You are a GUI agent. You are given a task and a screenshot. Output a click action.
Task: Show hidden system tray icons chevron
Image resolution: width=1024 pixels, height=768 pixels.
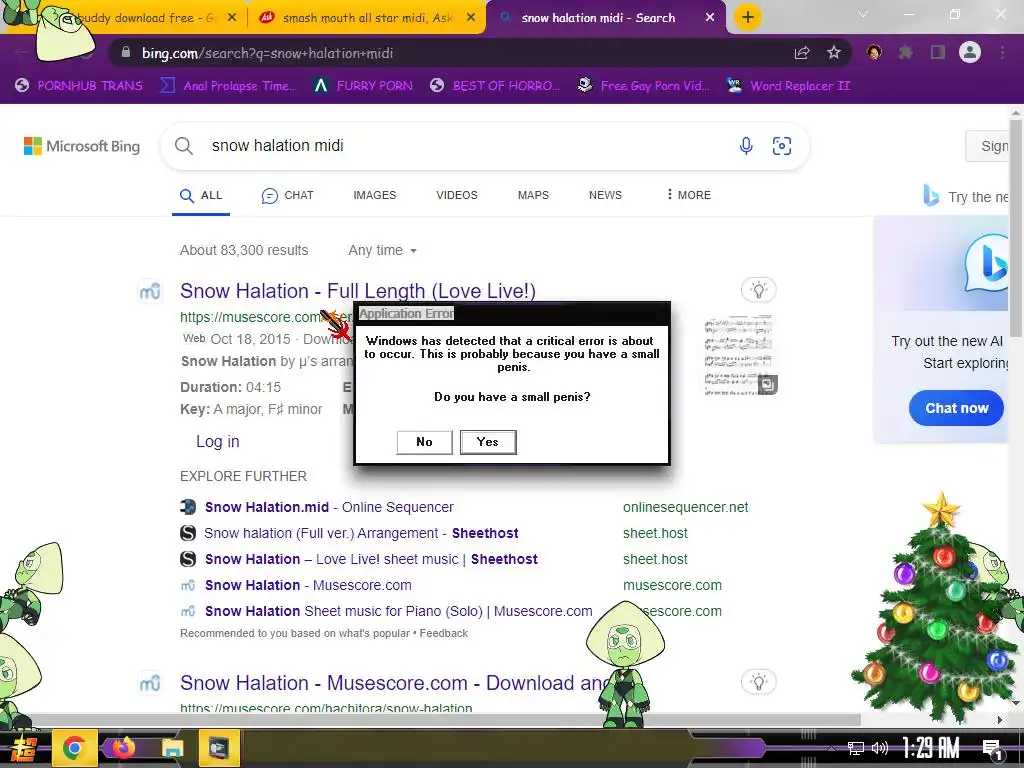click(831, 748)
